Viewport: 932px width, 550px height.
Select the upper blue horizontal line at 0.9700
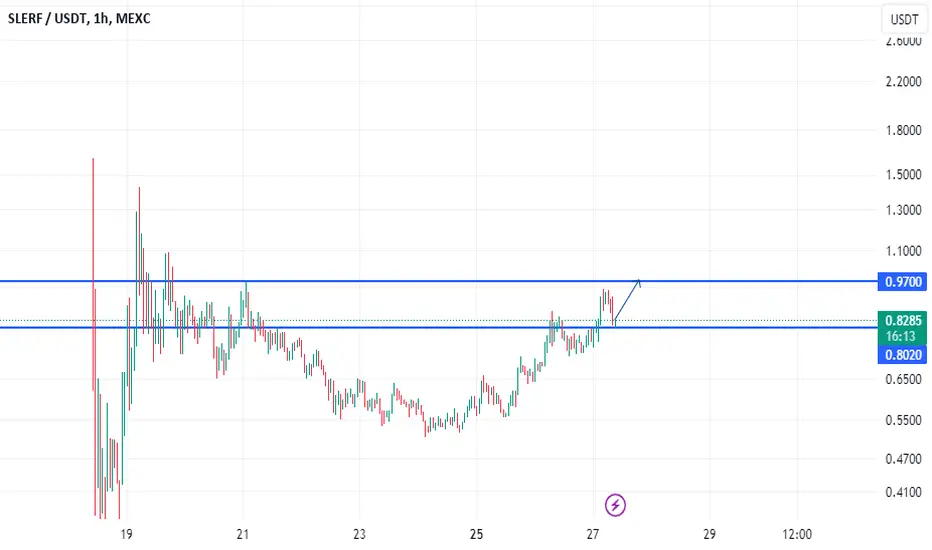coord(439,281)
